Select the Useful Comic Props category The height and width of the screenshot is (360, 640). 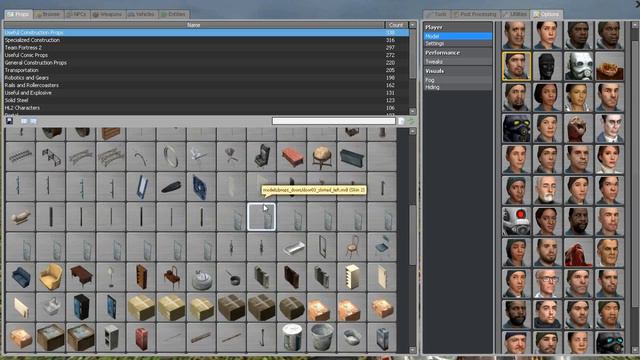point(206,55)
